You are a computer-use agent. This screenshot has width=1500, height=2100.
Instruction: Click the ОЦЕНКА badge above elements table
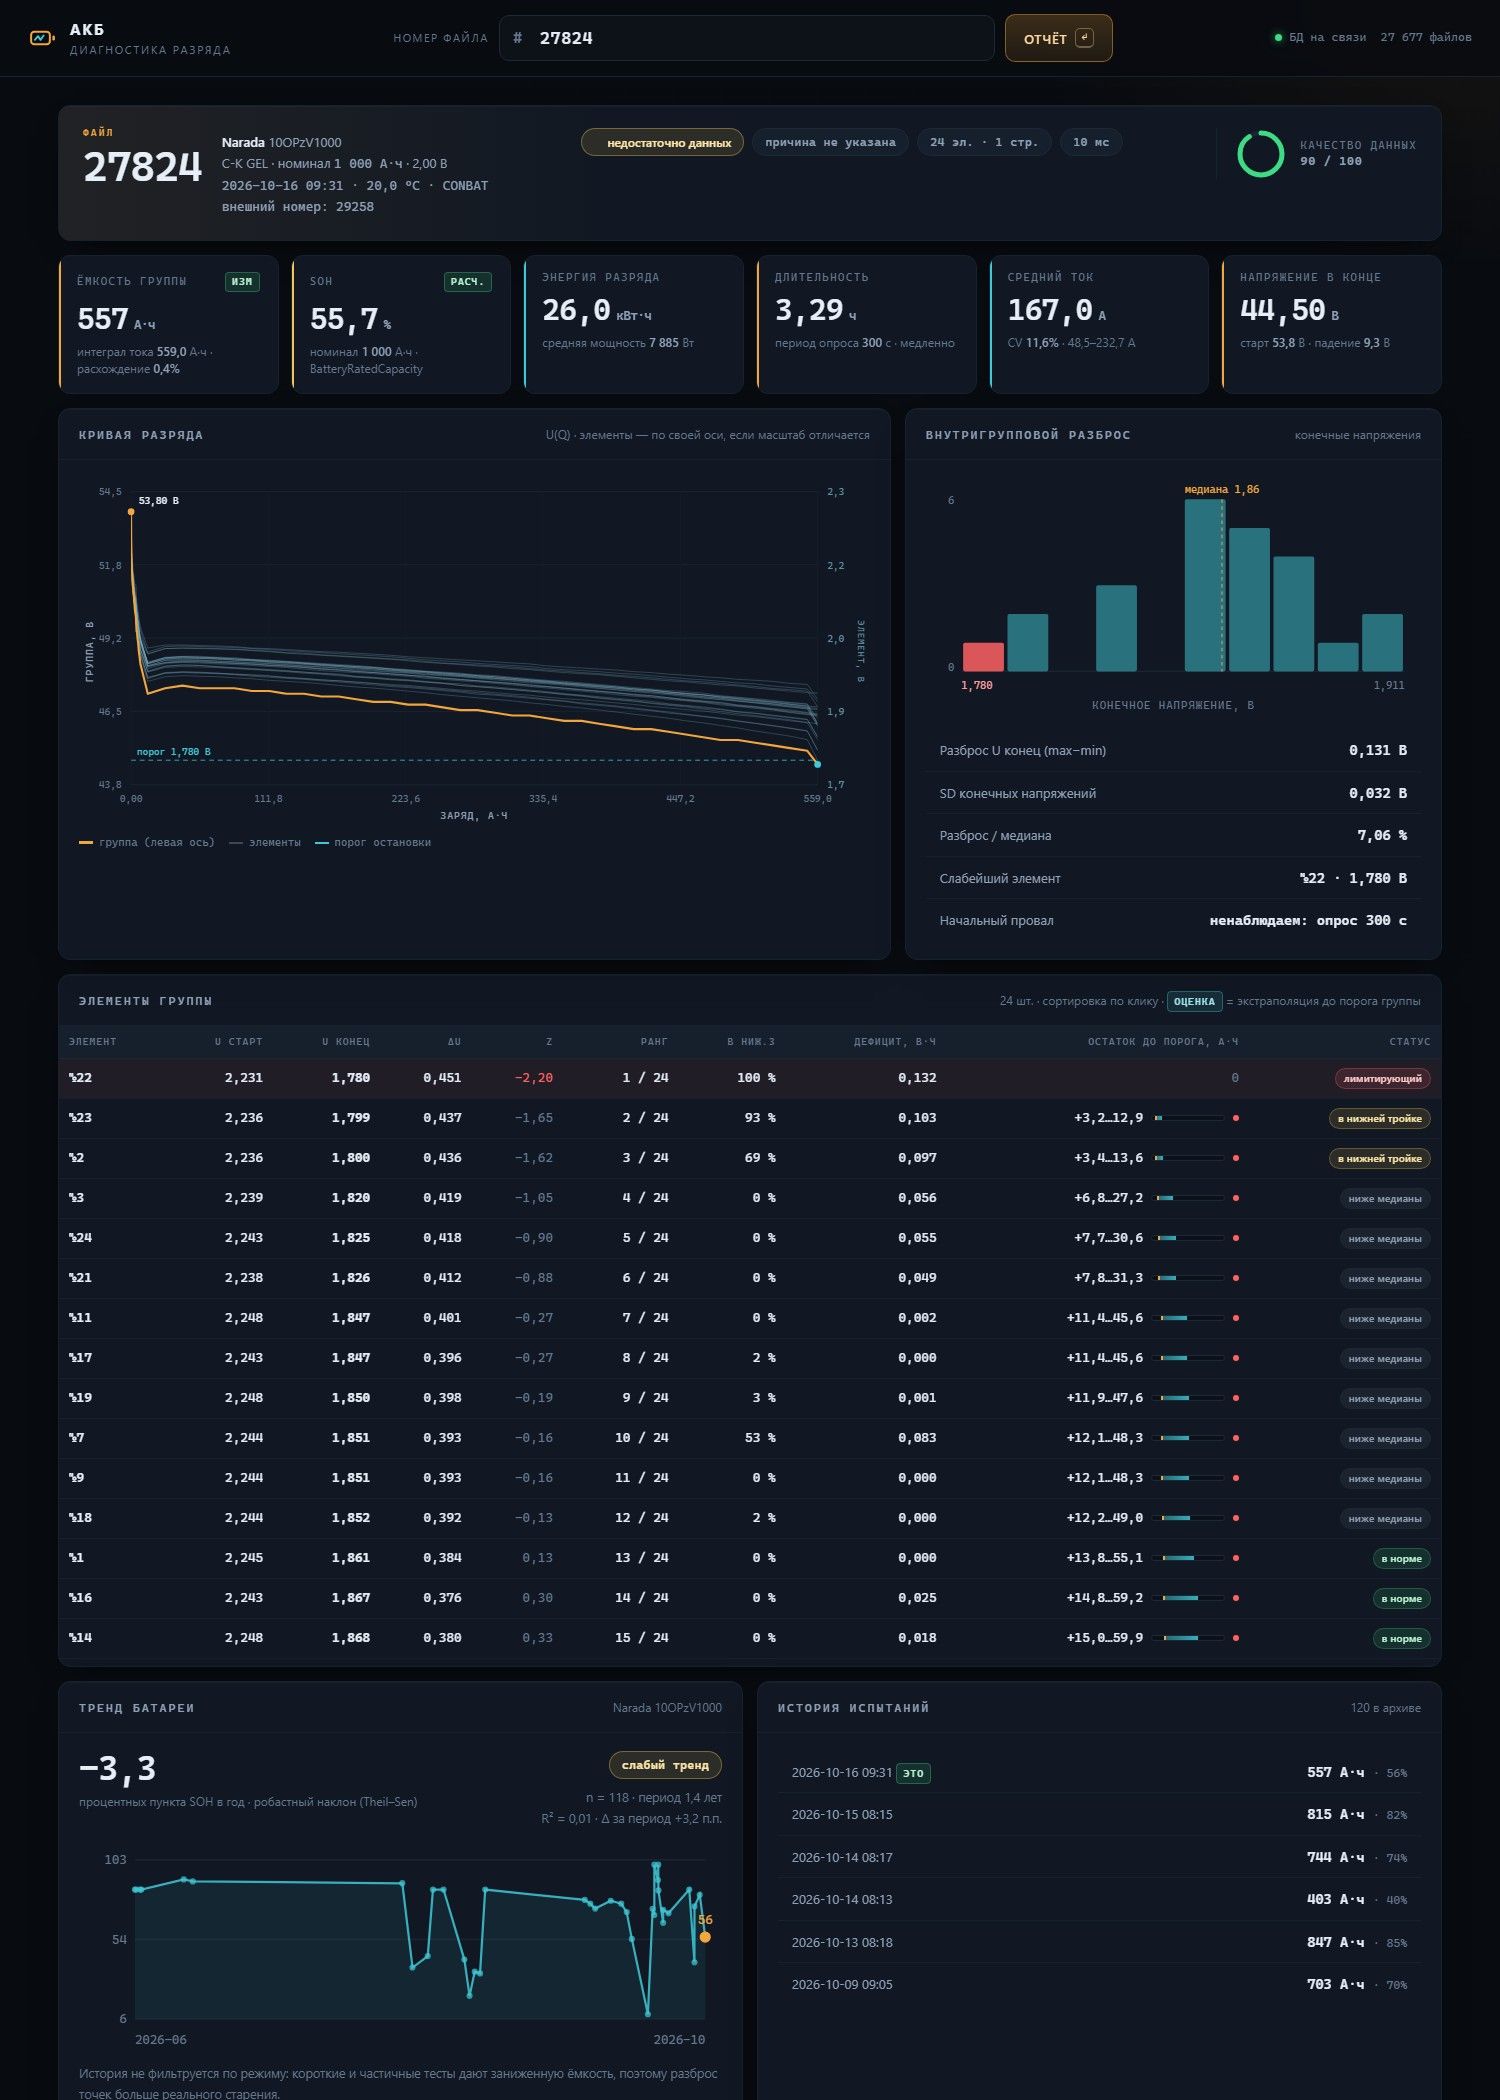point(1194,1001)
